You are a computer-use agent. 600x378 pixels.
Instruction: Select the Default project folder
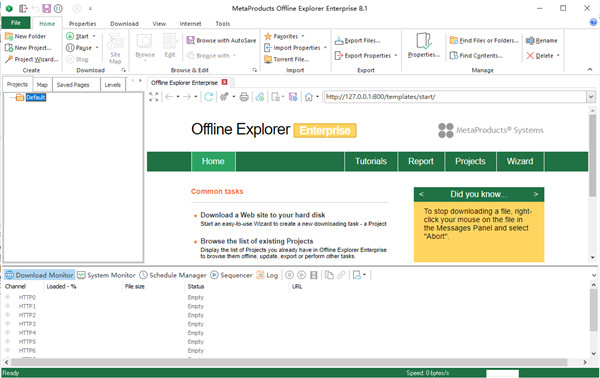[36, 98]
